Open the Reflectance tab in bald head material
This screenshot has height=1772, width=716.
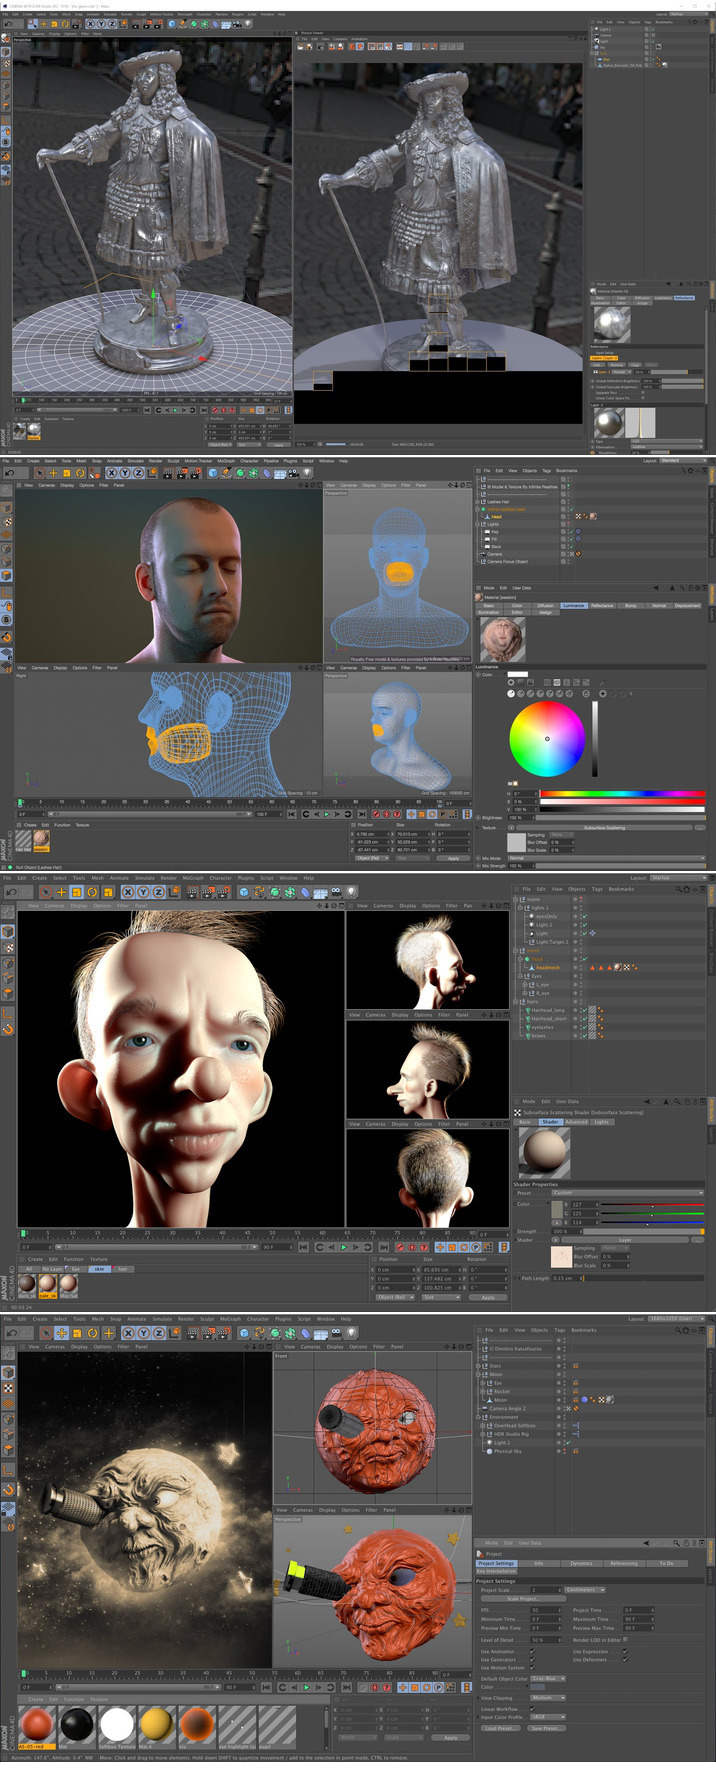coord(602,605)
